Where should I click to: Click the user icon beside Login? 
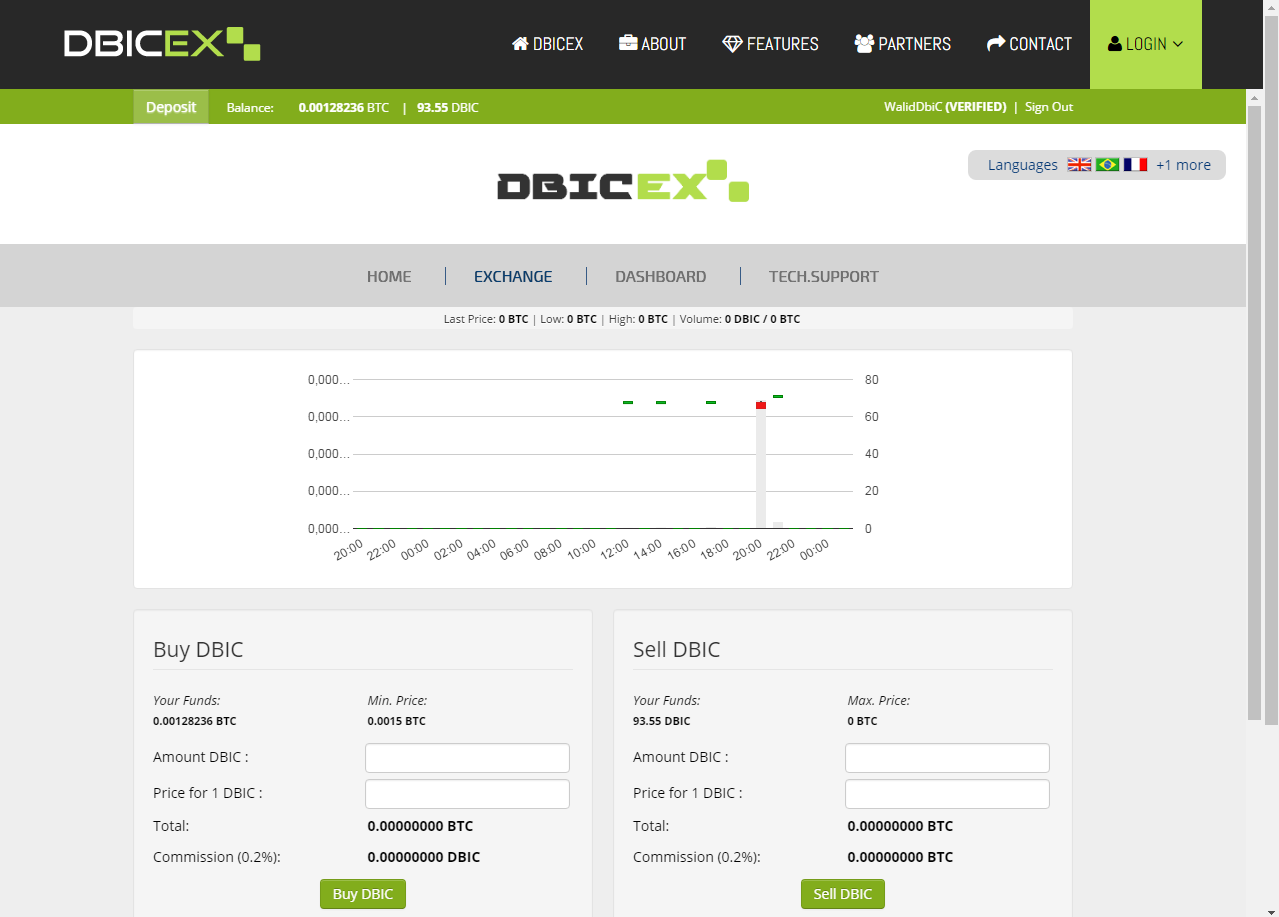pos(1115,44)
